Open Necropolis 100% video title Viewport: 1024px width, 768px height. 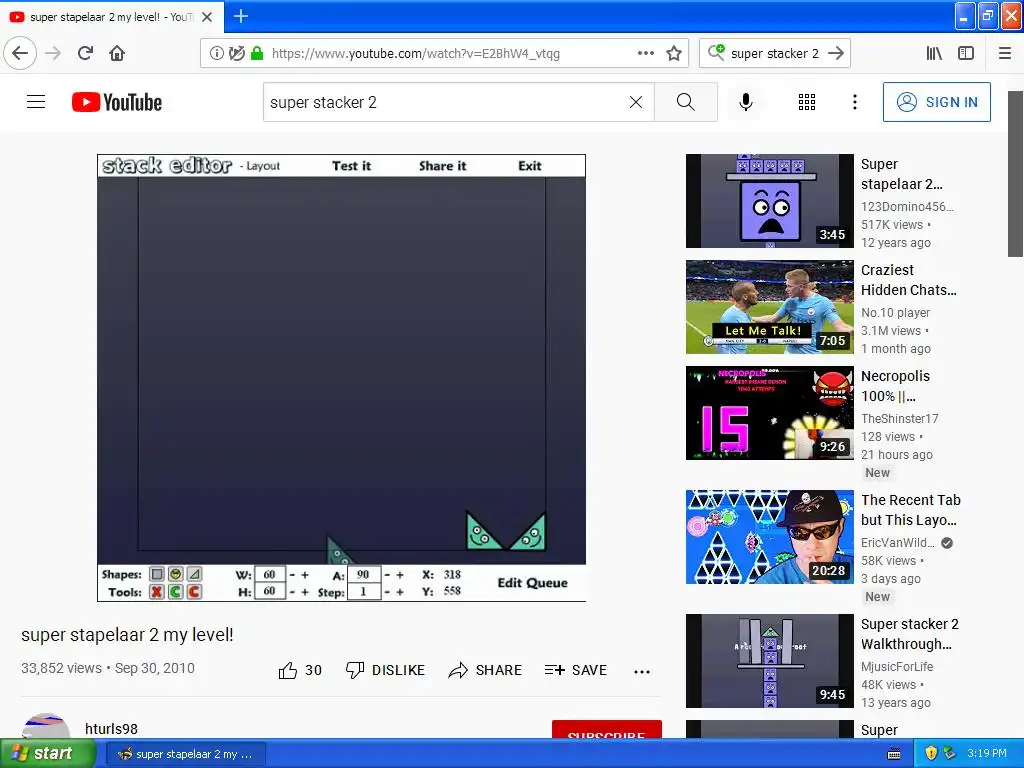click(895, 386)
